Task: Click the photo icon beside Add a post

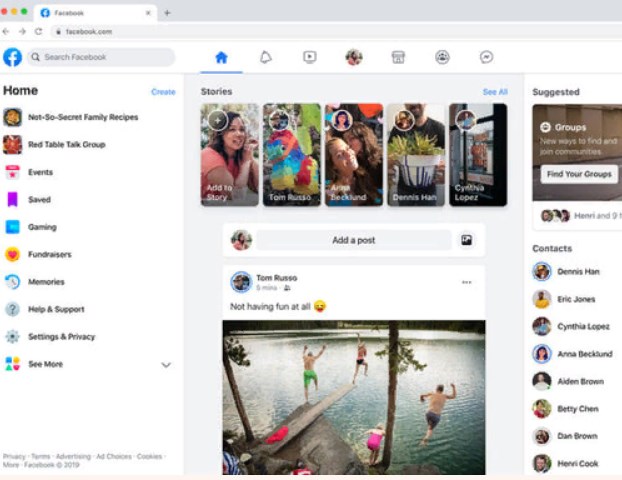Action: tap(466, 240)
